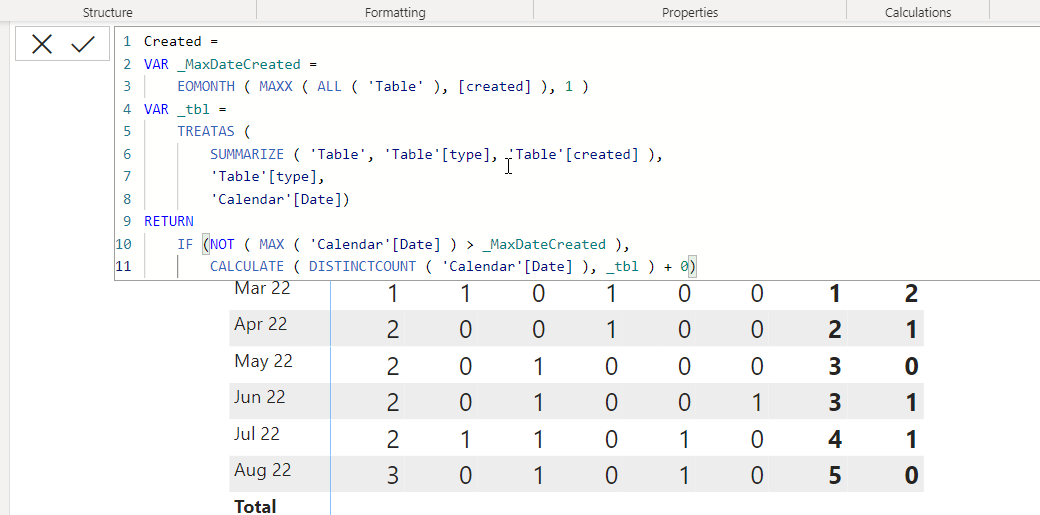1040x515 pixels.
Task: Click the 3 in the Aug 22 row
Action: (393, 475)
